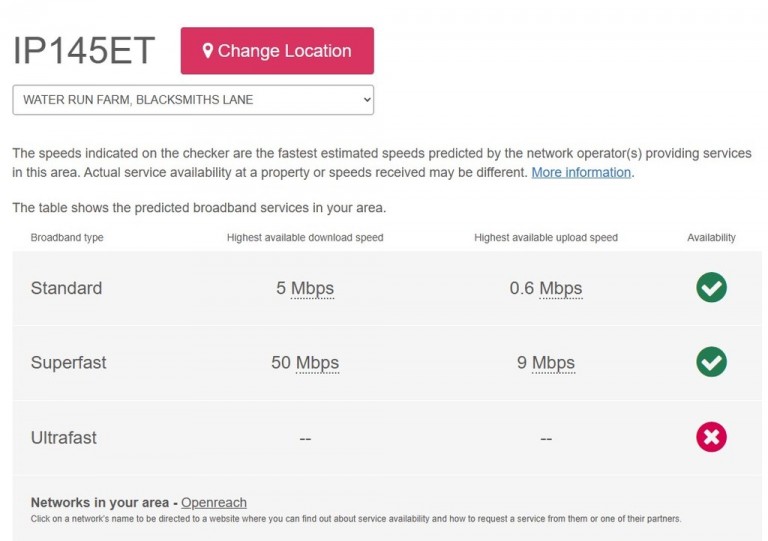Click the Highest available upload speed header
The height and width of the screenshot is (541, 768).
(546, 237)
